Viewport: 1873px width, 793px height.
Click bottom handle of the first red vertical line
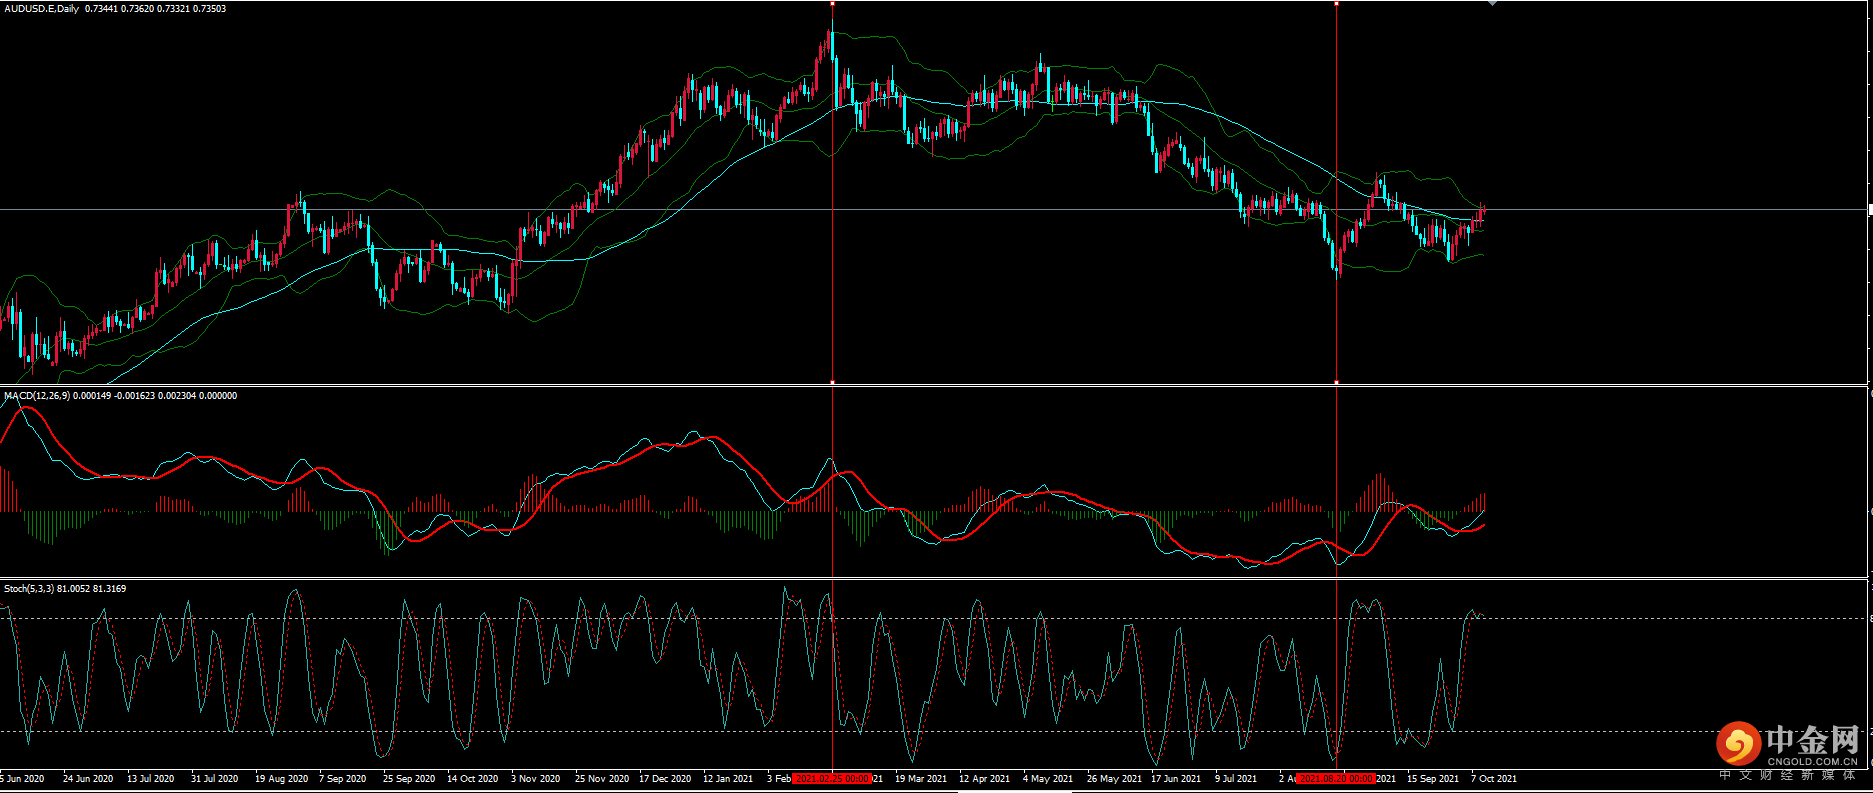(x=832, y=382)
